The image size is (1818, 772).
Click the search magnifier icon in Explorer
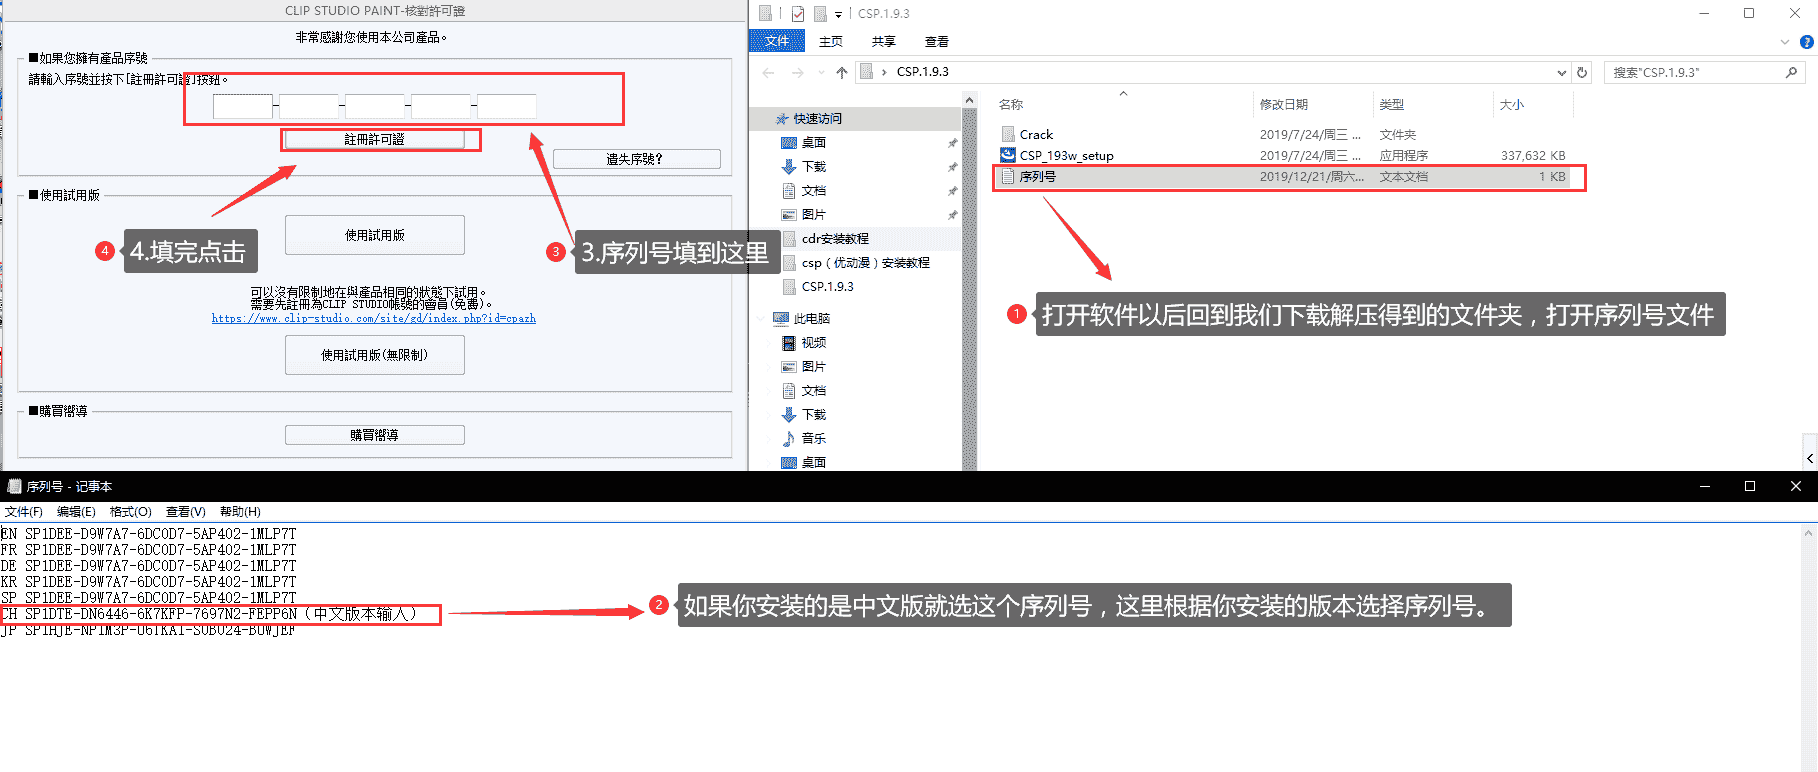pos(1791,72)
